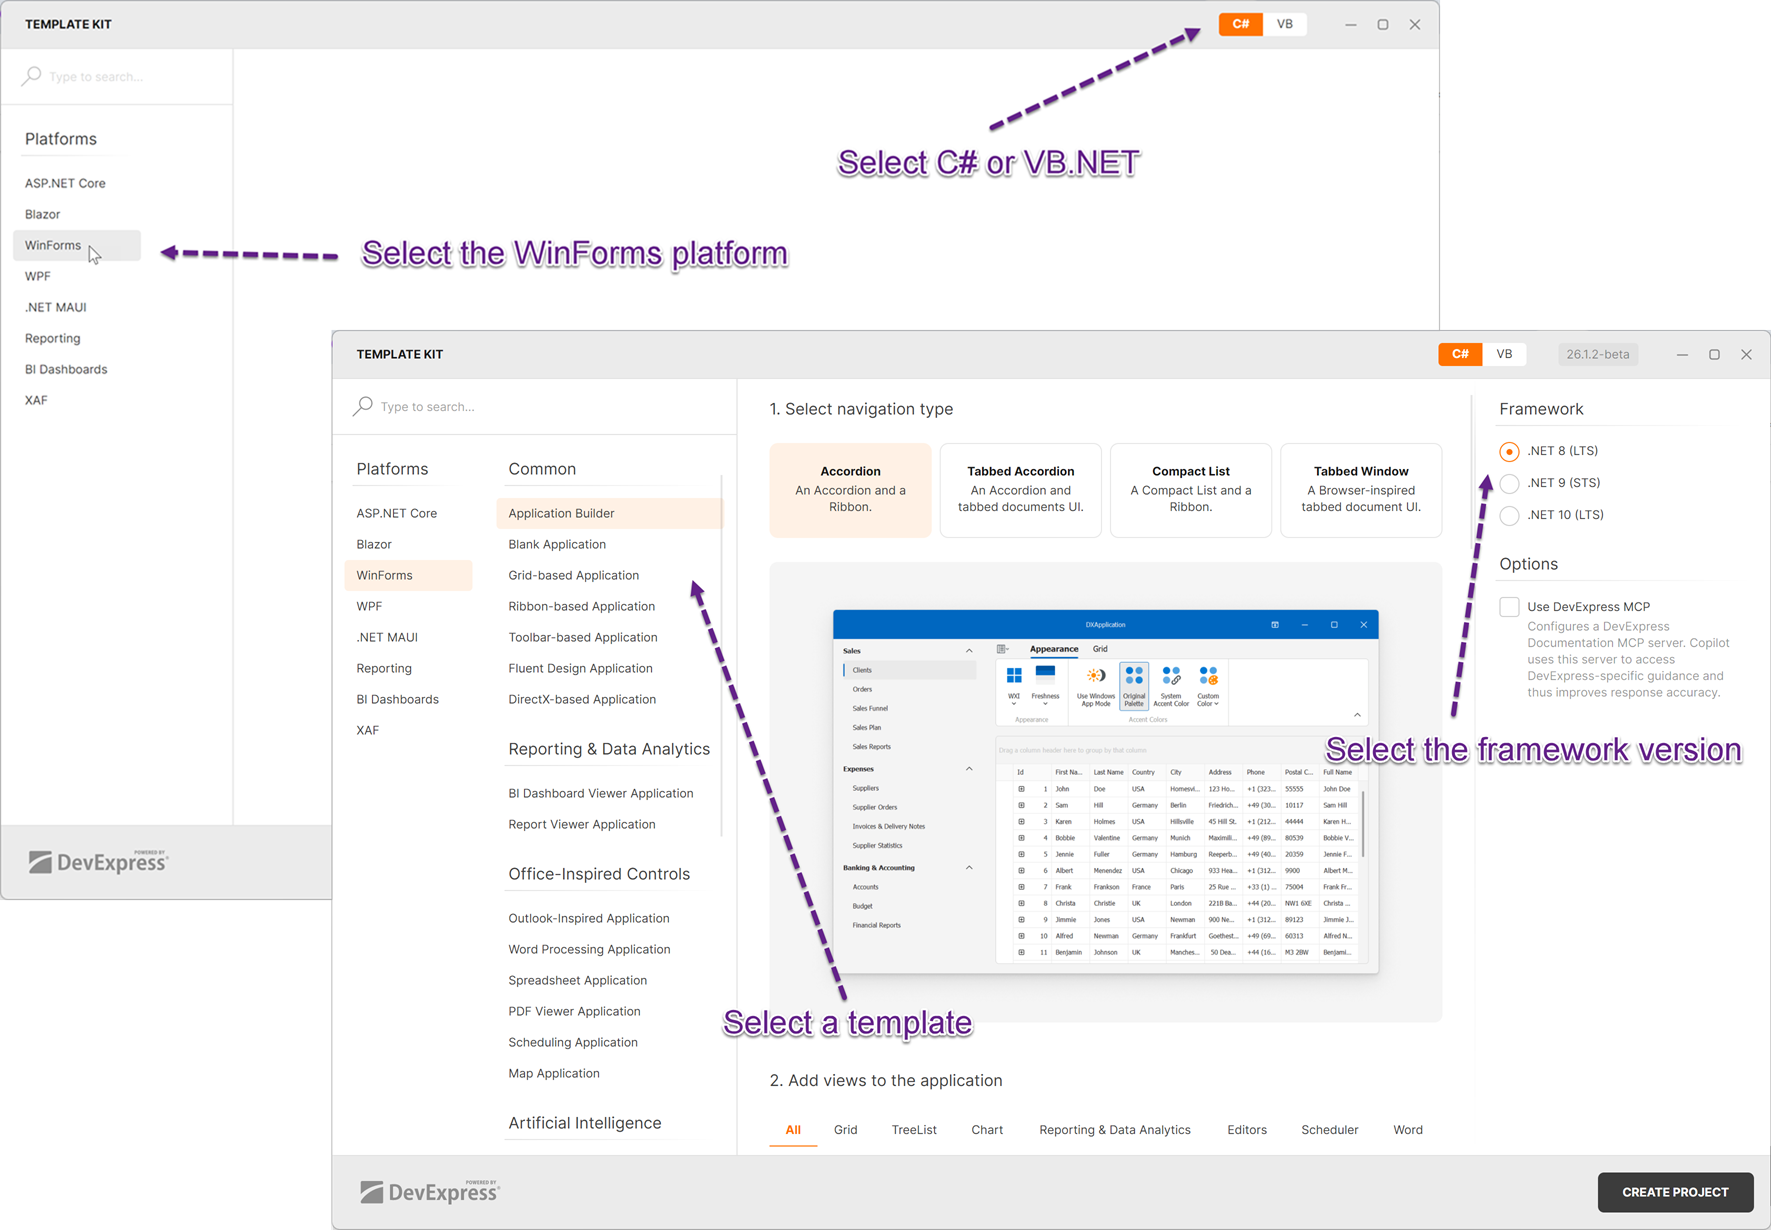Select .NET 8 (LTS) framework radio button
Screen dimensions: 1771x1230
1509,451
